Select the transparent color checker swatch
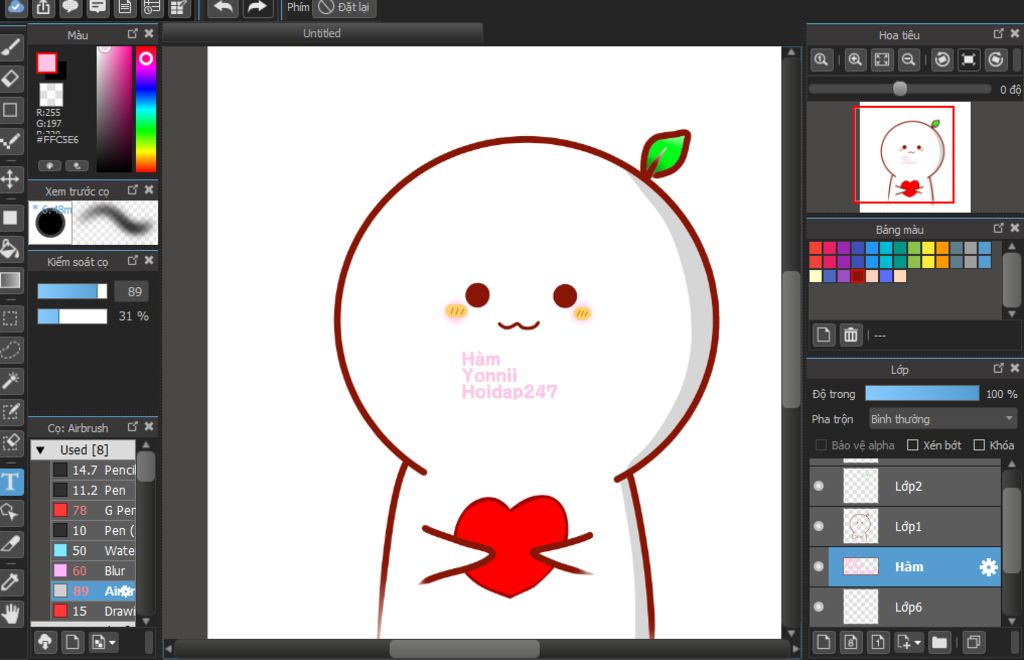The width and height of the screenshot is (1024, 660). 52,95
